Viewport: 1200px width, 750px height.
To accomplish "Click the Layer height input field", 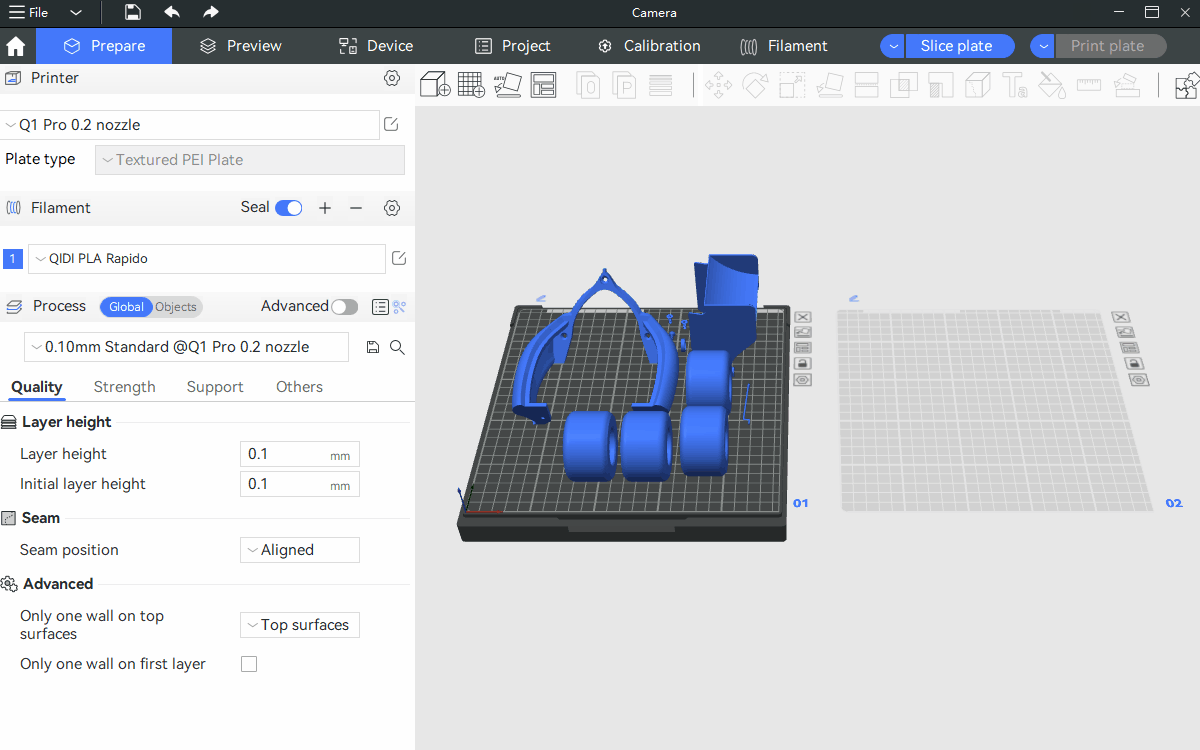I will click(x=286, y=454).
